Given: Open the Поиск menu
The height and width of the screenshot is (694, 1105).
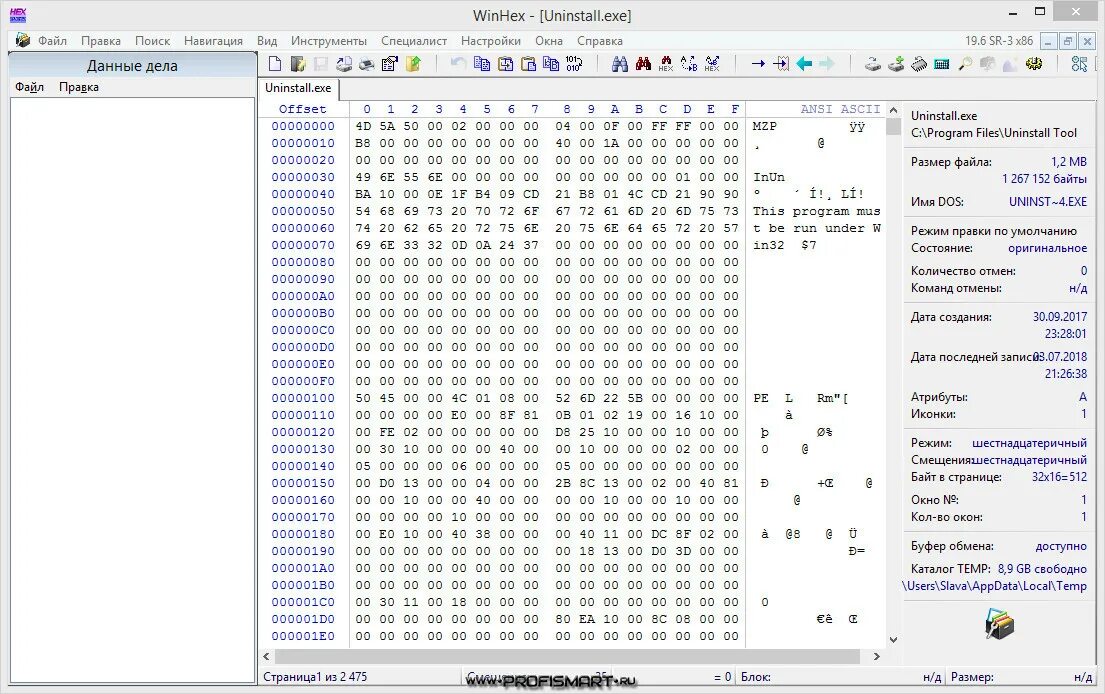Looking at the screenshot, I should click(x=152, y=41).
